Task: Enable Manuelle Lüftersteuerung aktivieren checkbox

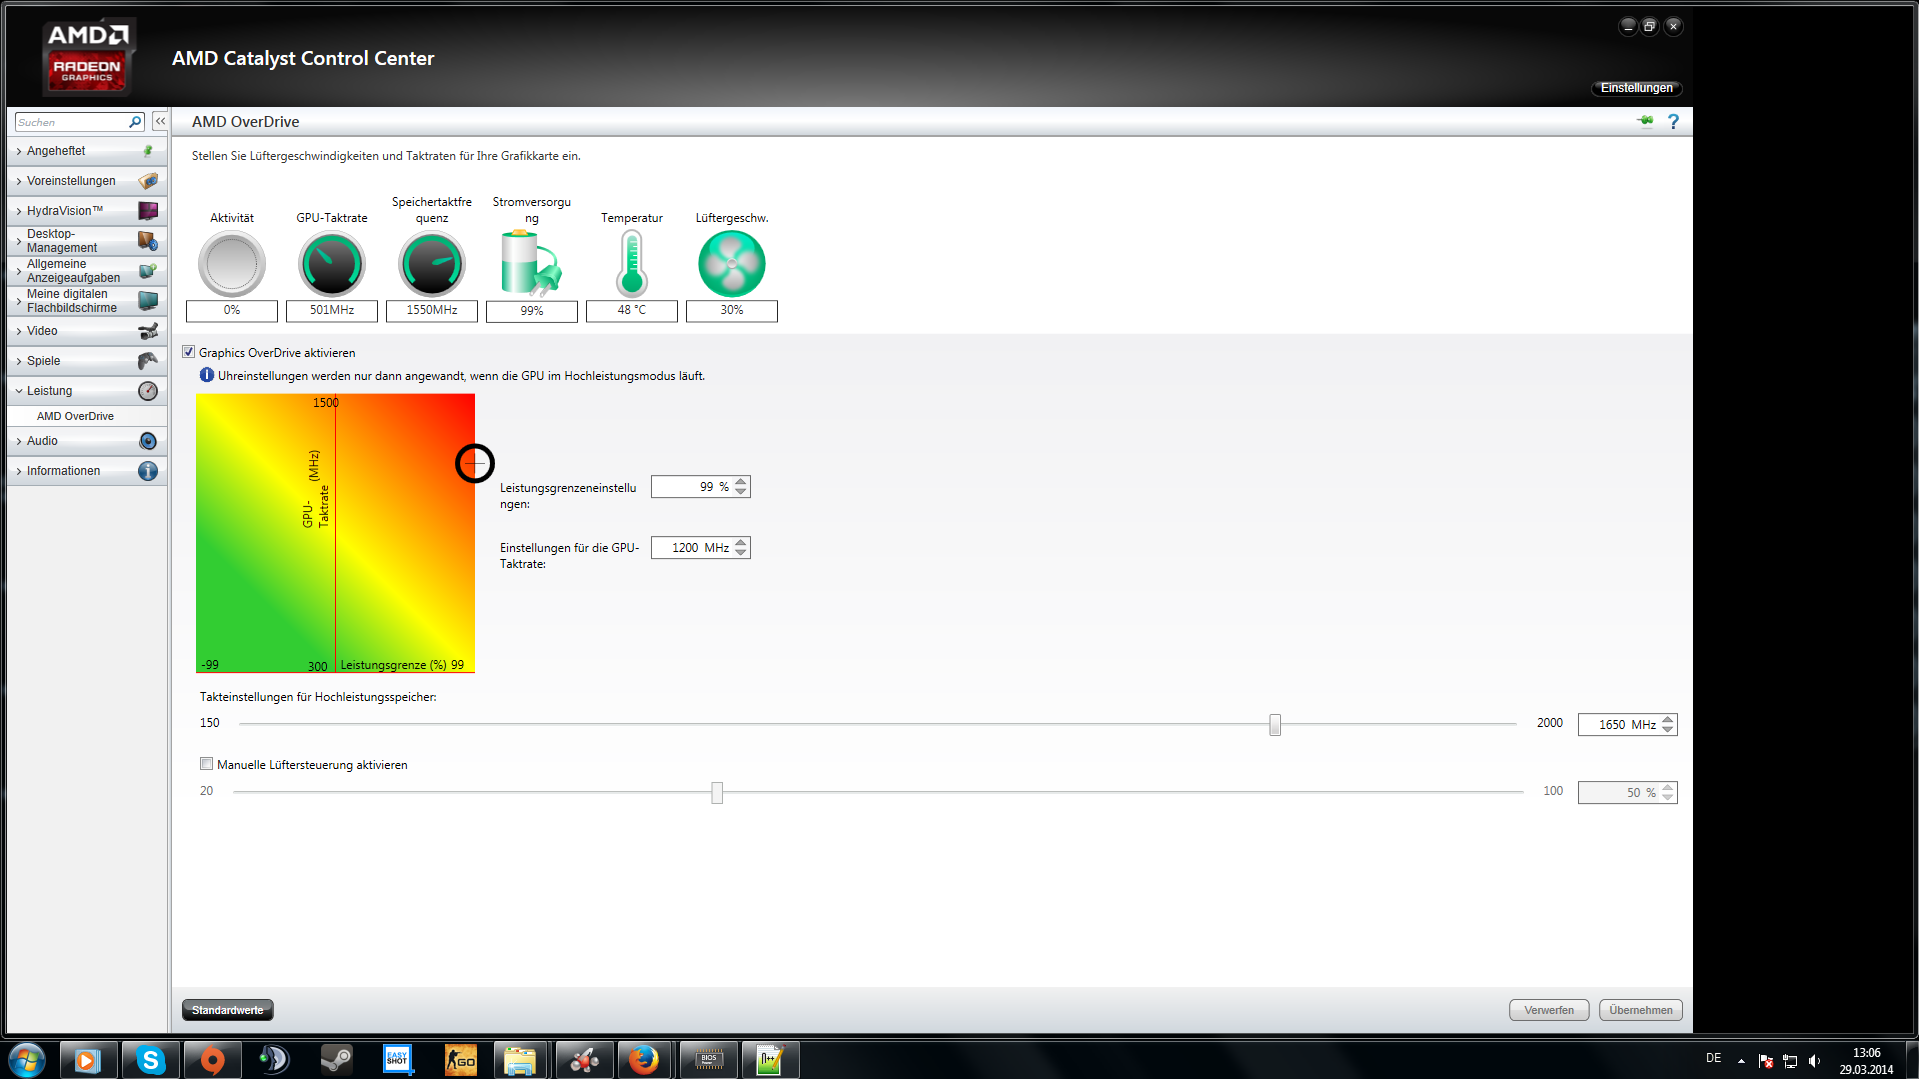Action: [x=207, y=764]
